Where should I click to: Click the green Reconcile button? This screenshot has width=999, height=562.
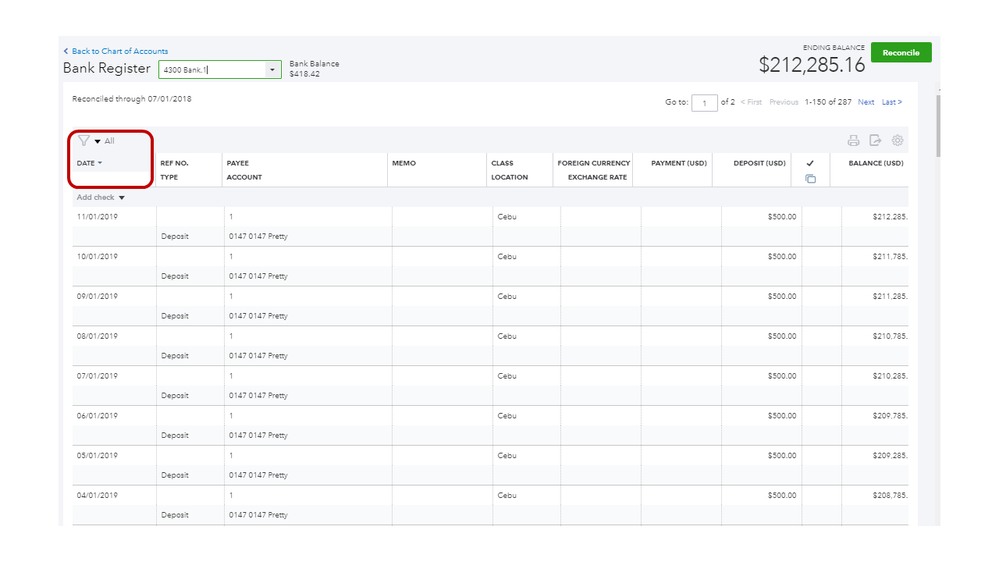tap(900, 53)
